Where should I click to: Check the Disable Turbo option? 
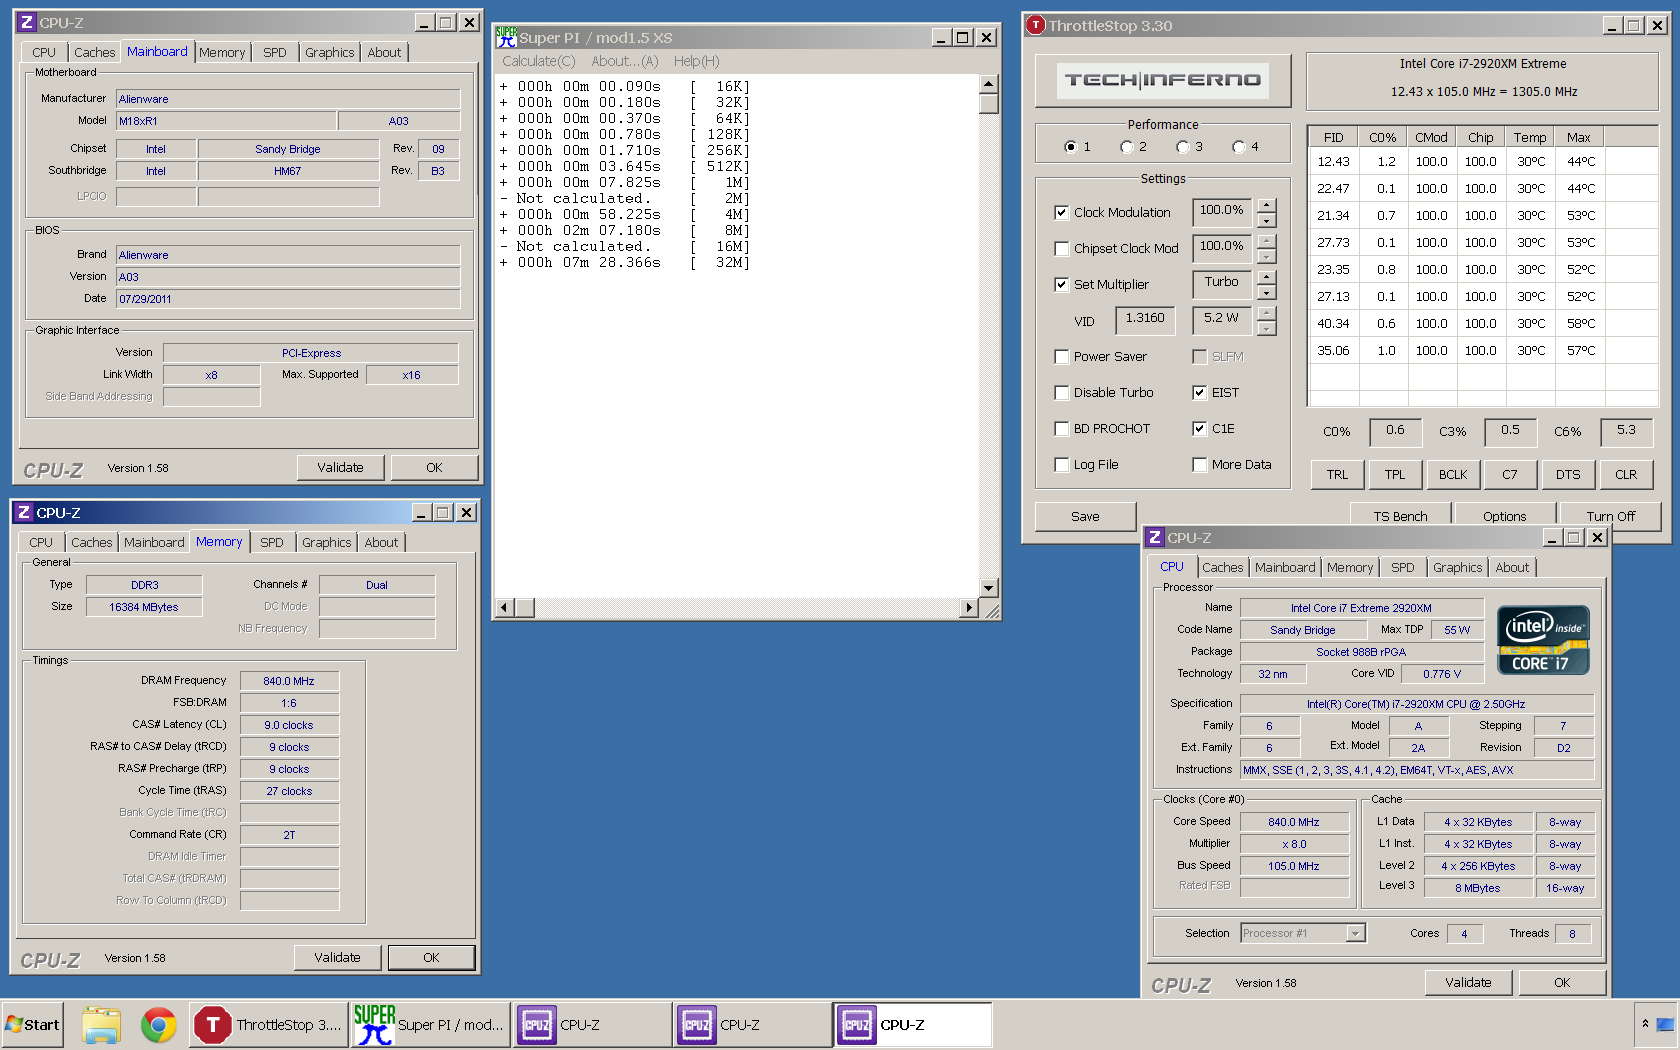1061,392
